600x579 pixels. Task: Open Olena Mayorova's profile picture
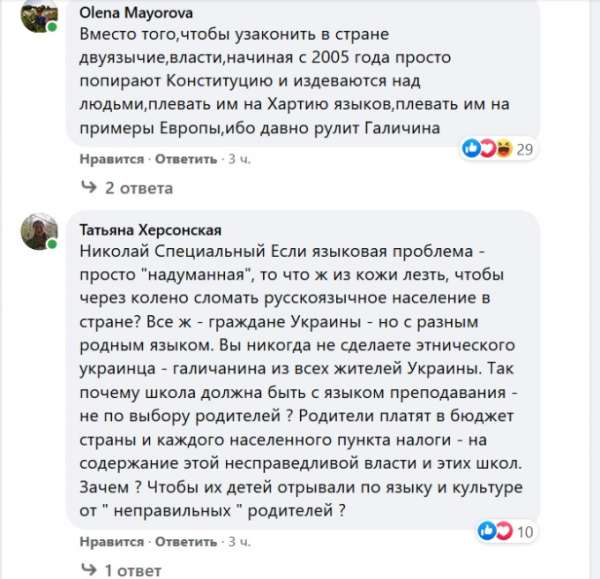click(x=38, y=18)
